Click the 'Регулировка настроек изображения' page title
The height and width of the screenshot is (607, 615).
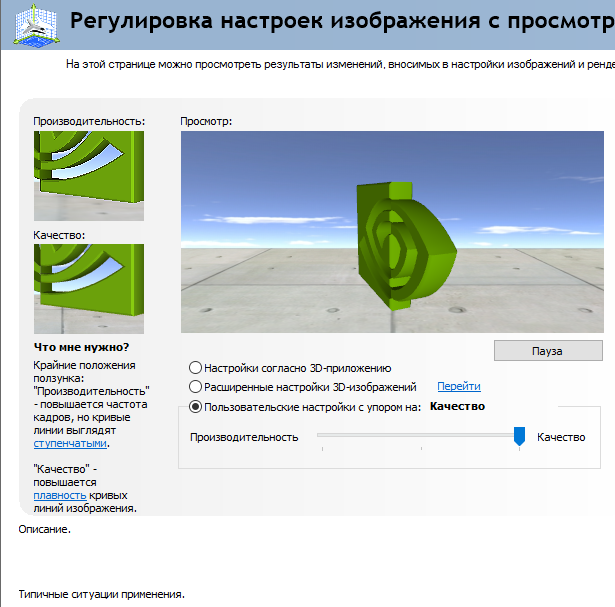click(x=275, y=20)
